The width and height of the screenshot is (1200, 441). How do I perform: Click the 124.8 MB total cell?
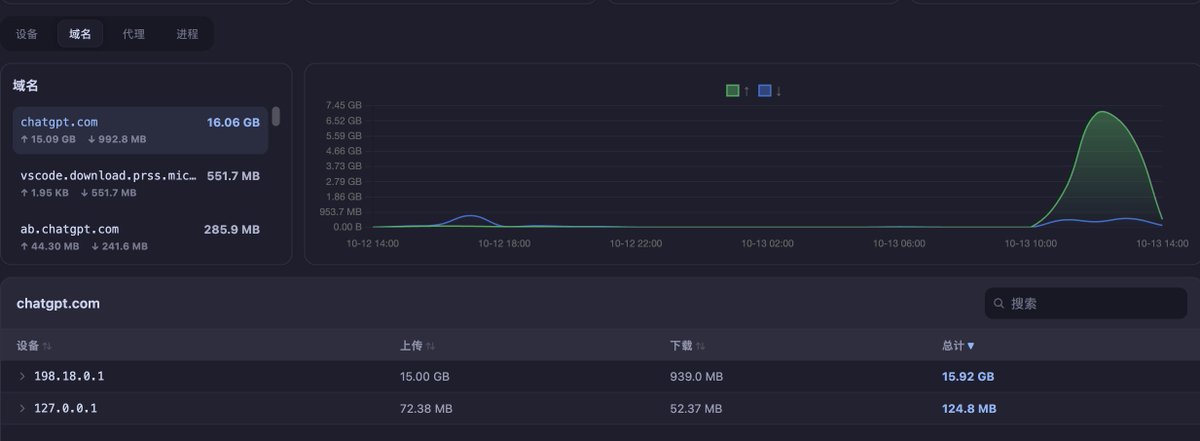point(969,408)
